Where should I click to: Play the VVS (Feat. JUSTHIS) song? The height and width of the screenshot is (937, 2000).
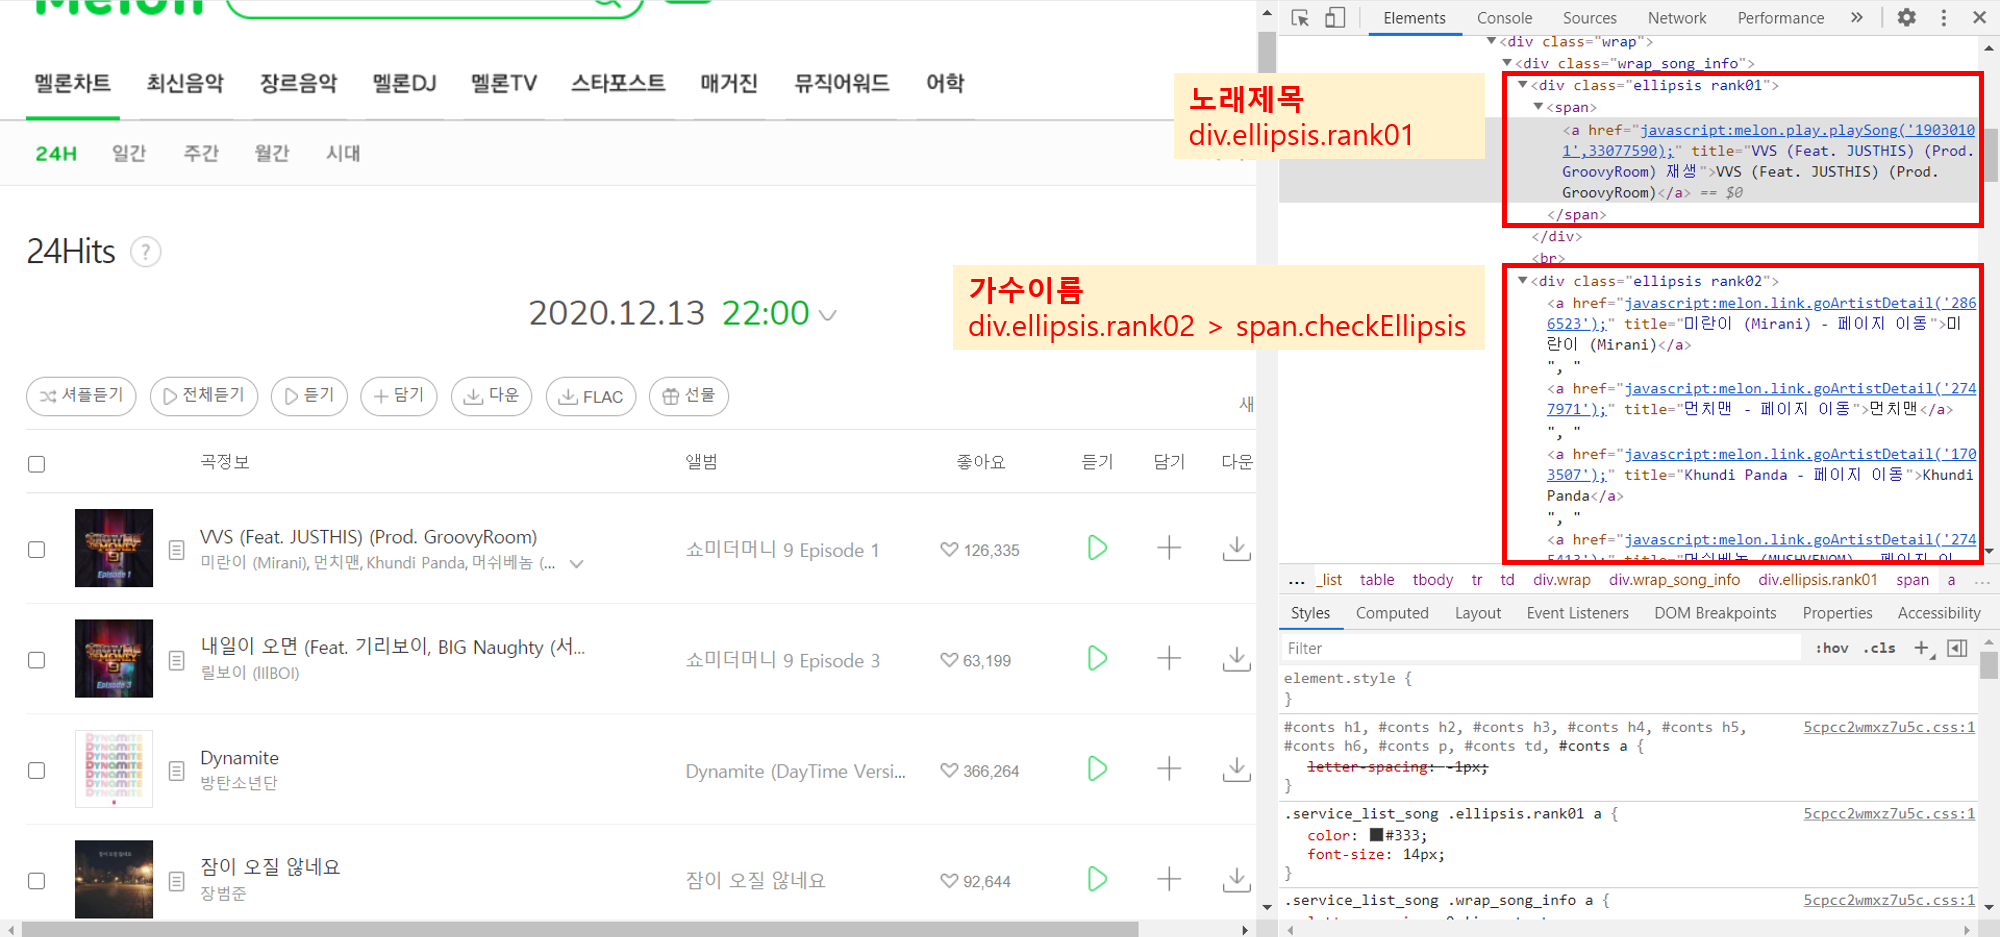[1097, 548]
